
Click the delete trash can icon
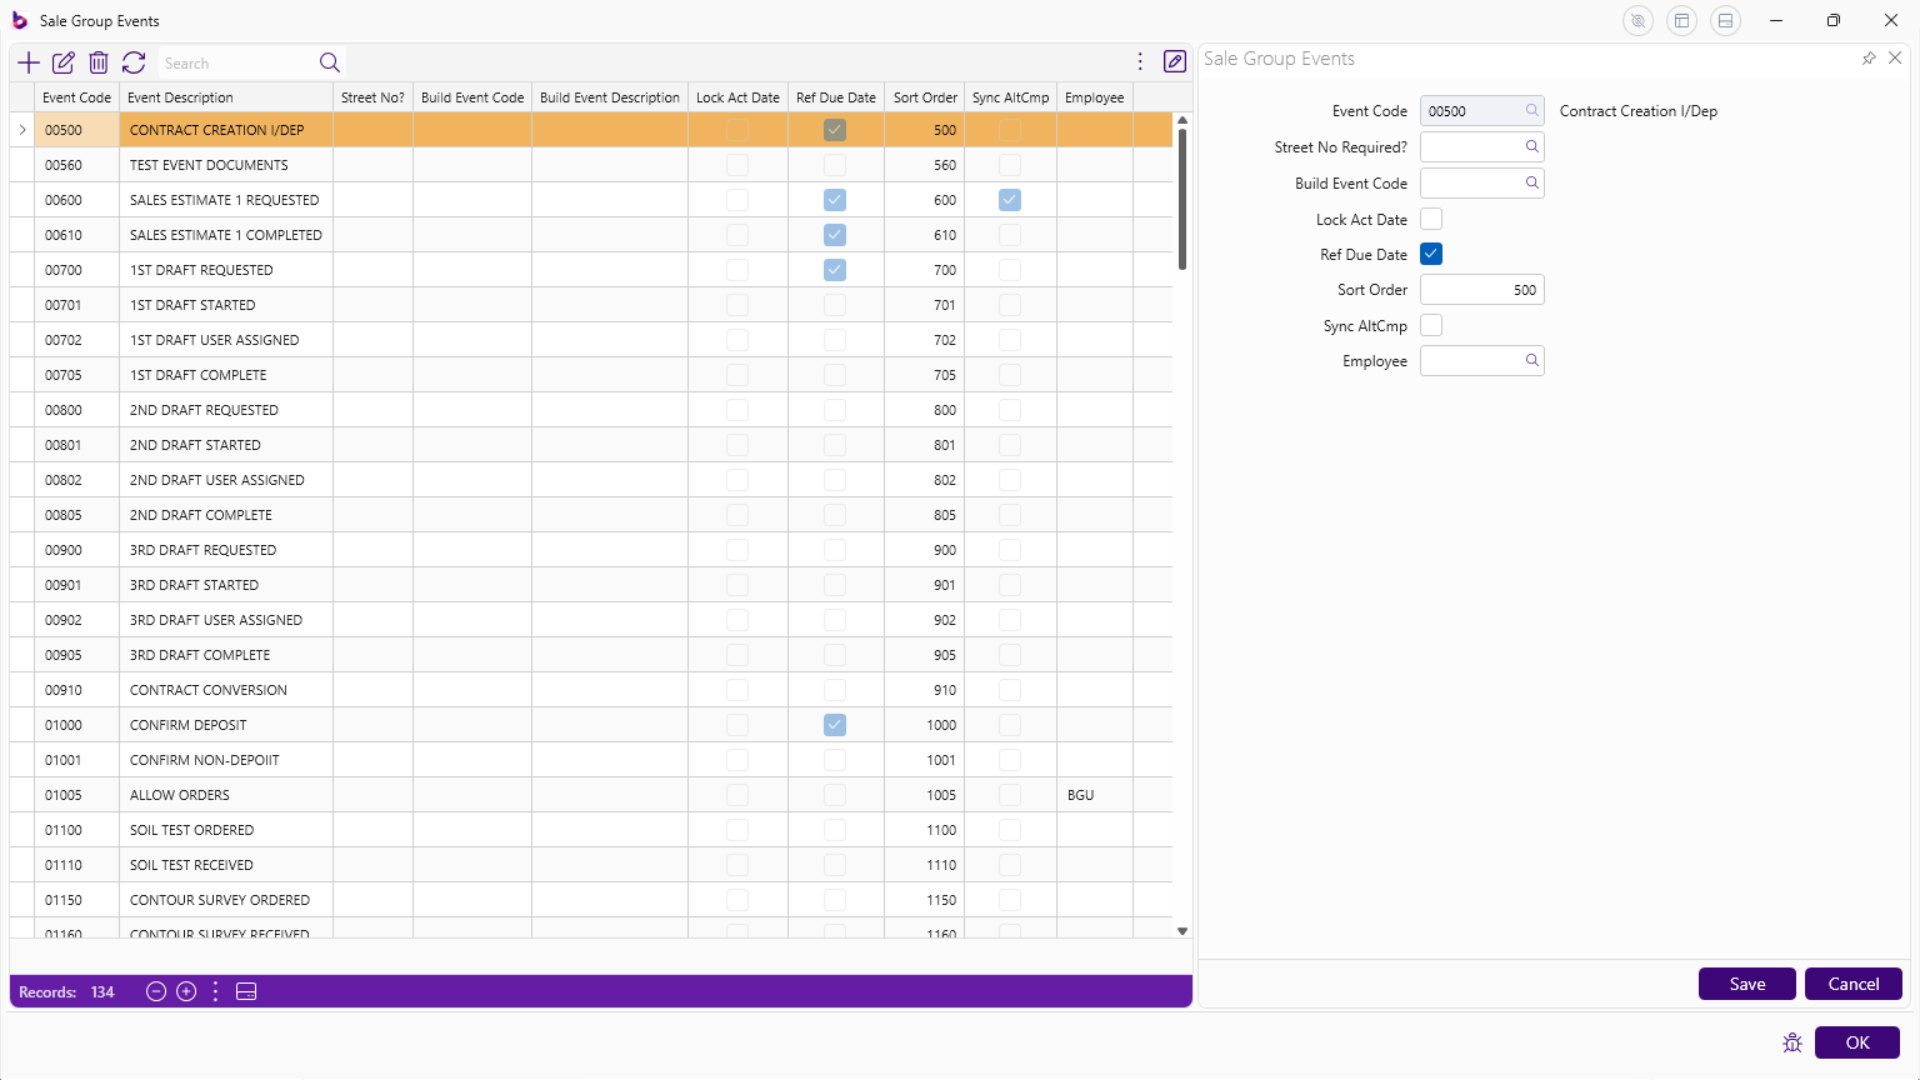(98, 63)
